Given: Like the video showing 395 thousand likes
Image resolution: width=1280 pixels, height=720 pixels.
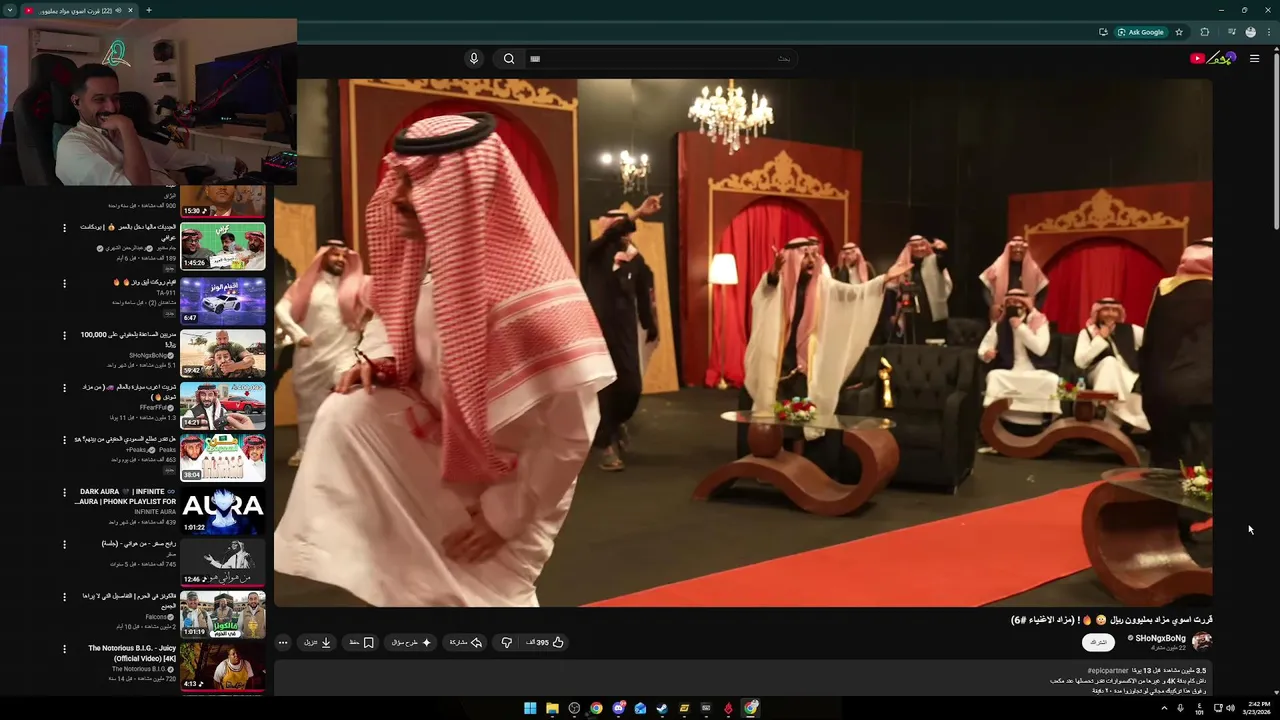Looking at the screenshot, I should point(546,642).
